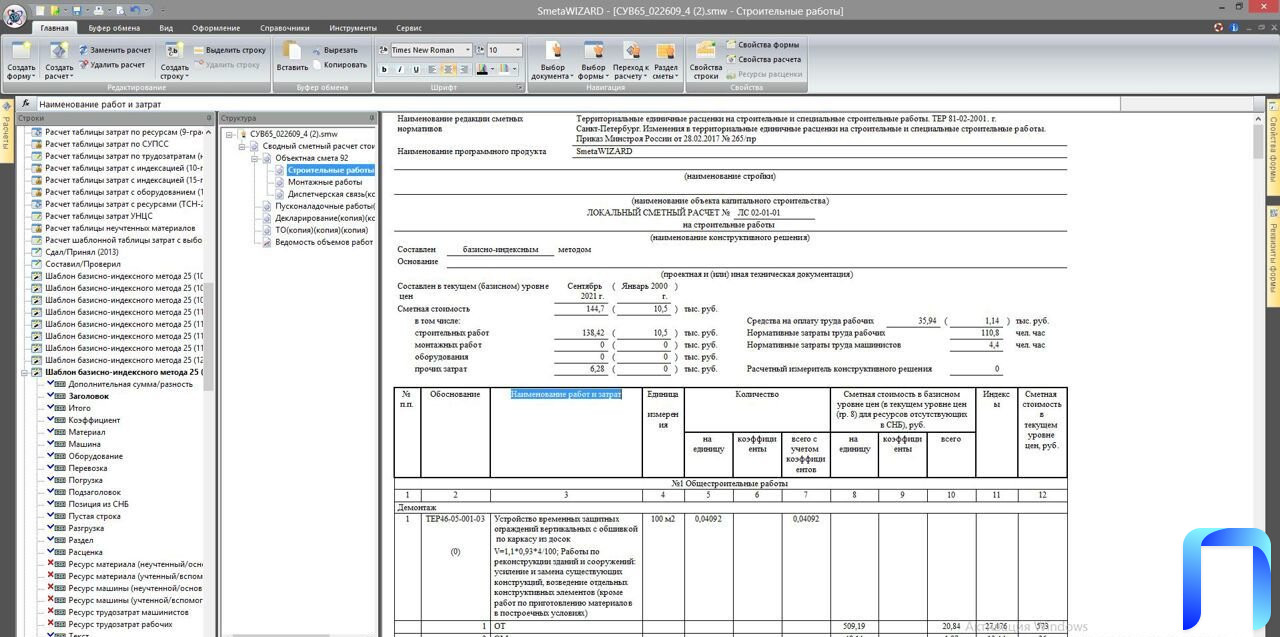The image size is (1280, 637).
Task: Select Сдал/Принял (2013) in Строки list
Action: (x=82, y=252)
